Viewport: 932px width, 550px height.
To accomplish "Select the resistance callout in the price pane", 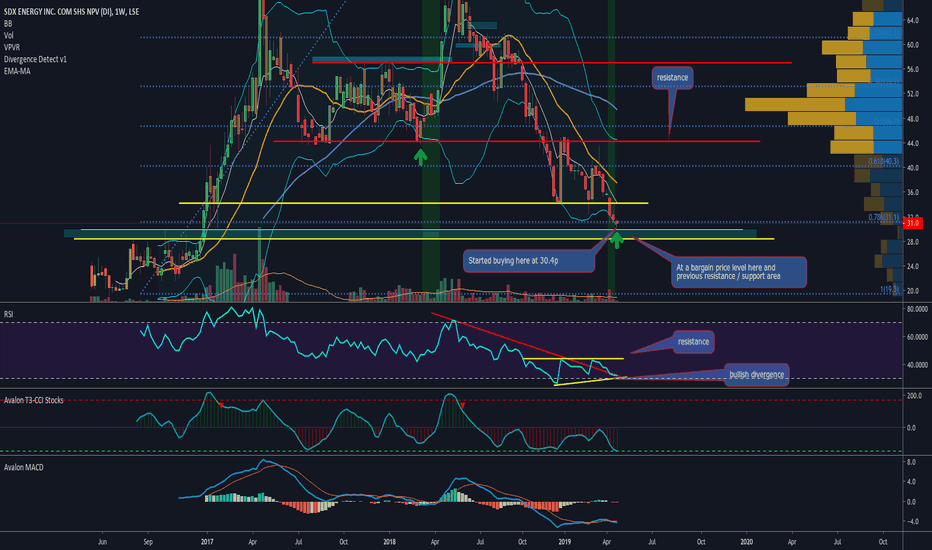I will pyautogui.click(x=672, y=78).
